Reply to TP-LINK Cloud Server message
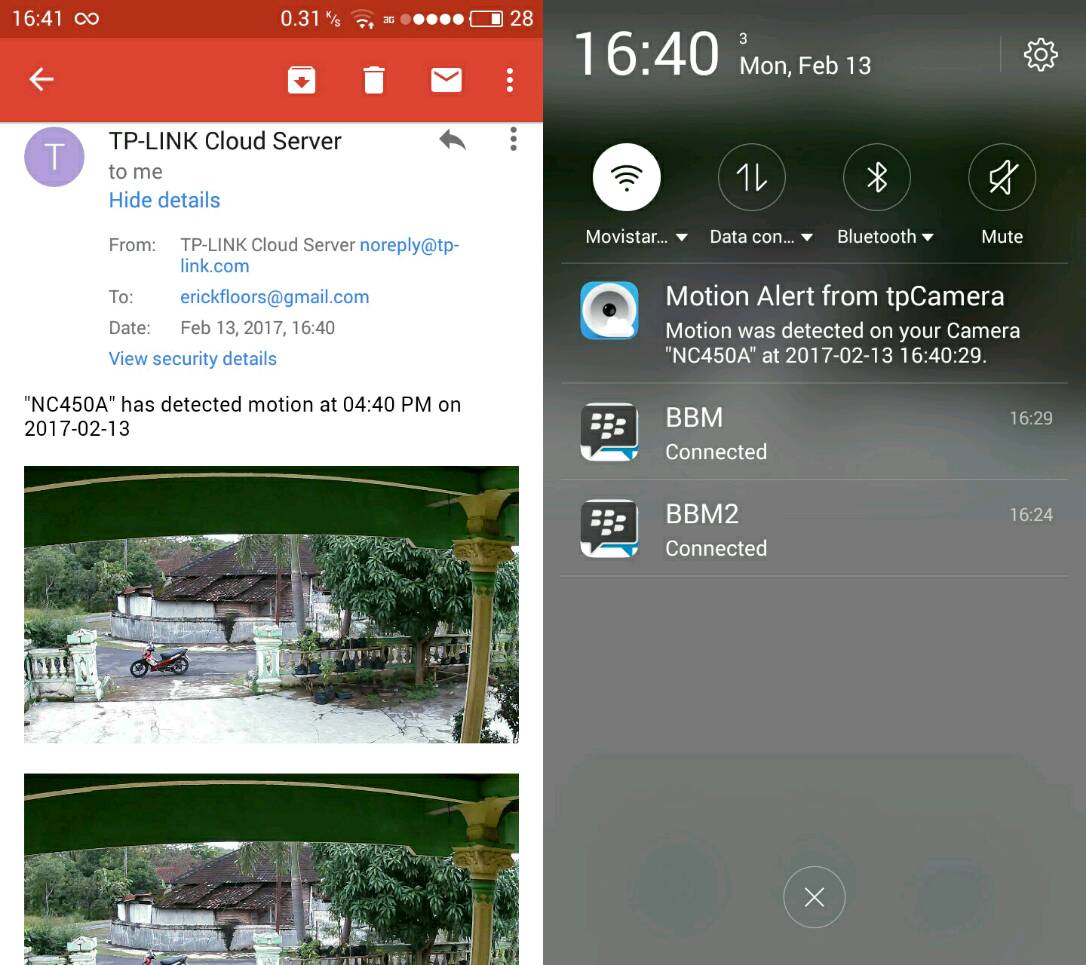Viewport: 1086px width, 965px height. [452, 140]
